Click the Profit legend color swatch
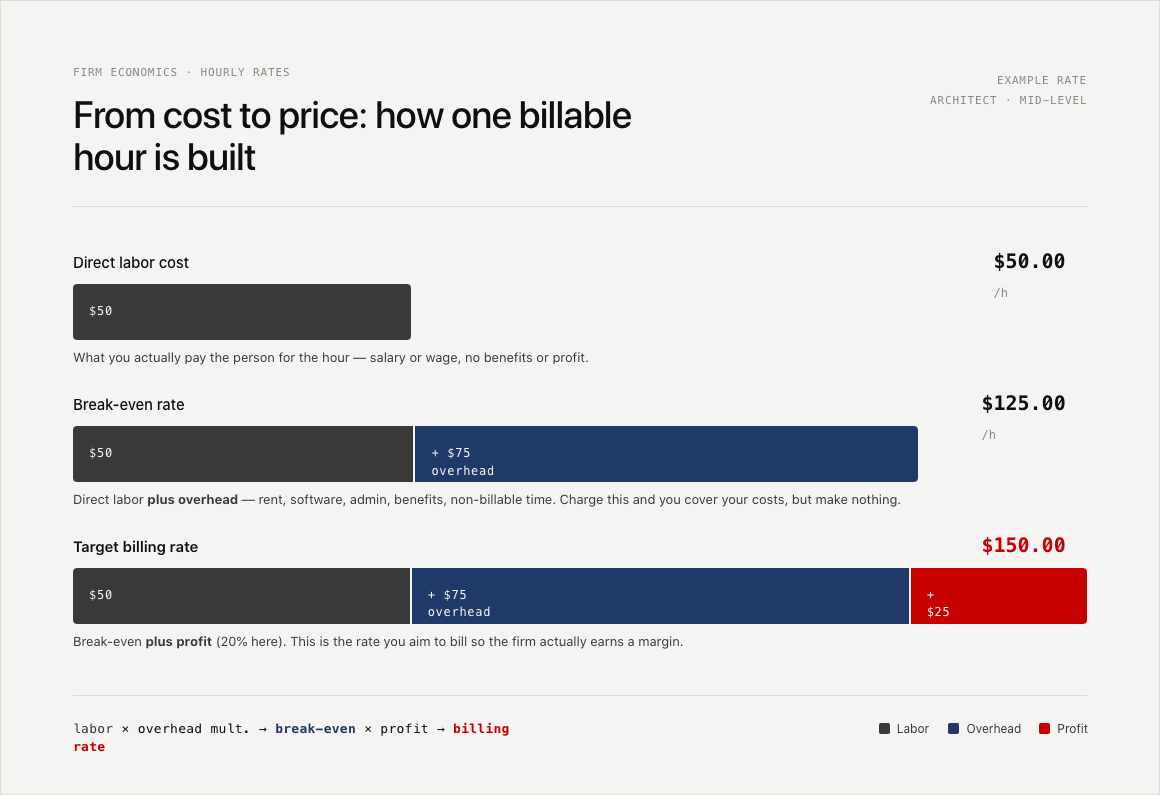Image resolution: width=1160 pixels, height=795 pixels. pyautogui.click(x=1045, y=728)
